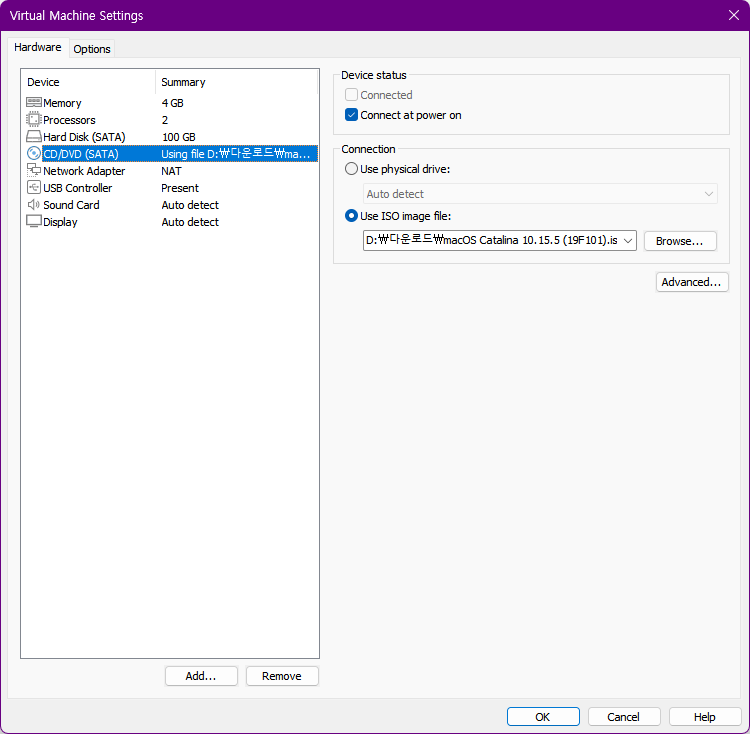The height and width of the screenshot is (734, 750).
Task: Expand the ISO image path dropdown arrow
Action: pyautogui.click(x=628, y=241)
